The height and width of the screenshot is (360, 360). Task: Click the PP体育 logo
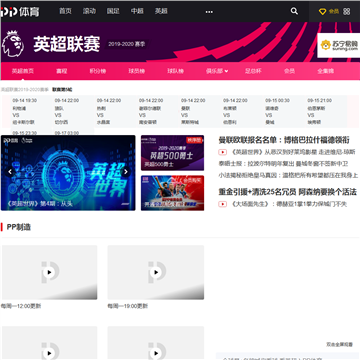pos(20,11)
